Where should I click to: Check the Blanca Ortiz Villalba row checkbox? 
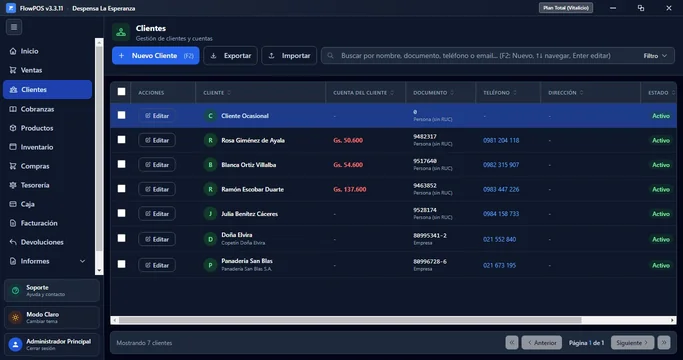(x=122, y=164)
